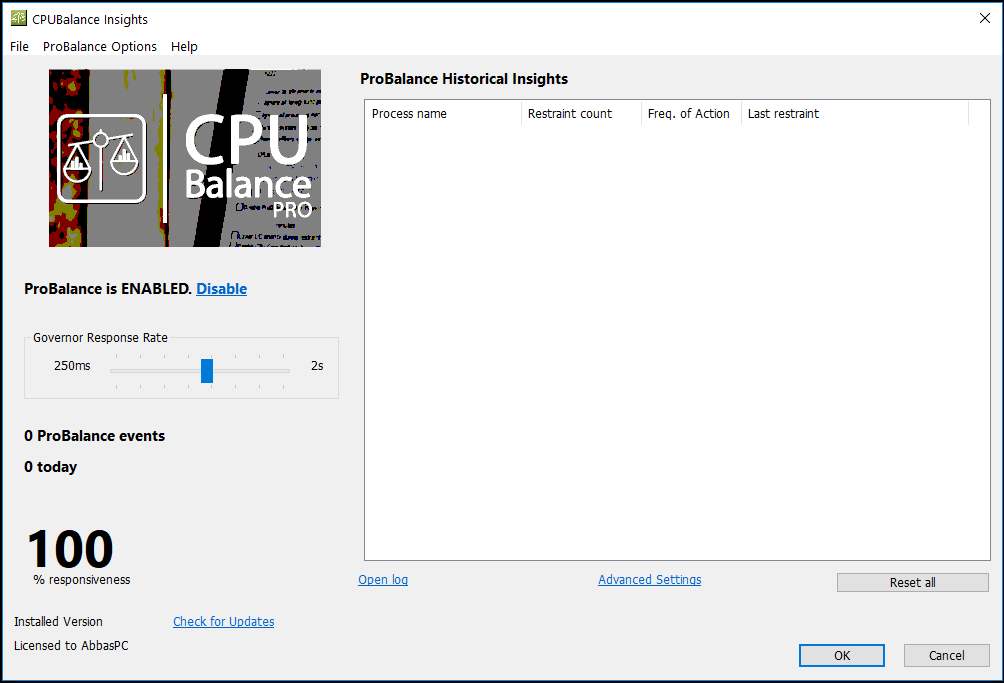This screenshot has width=1004, height=683.
Task: Click the '2s' slider maximum label
Action: click(317, 366)
